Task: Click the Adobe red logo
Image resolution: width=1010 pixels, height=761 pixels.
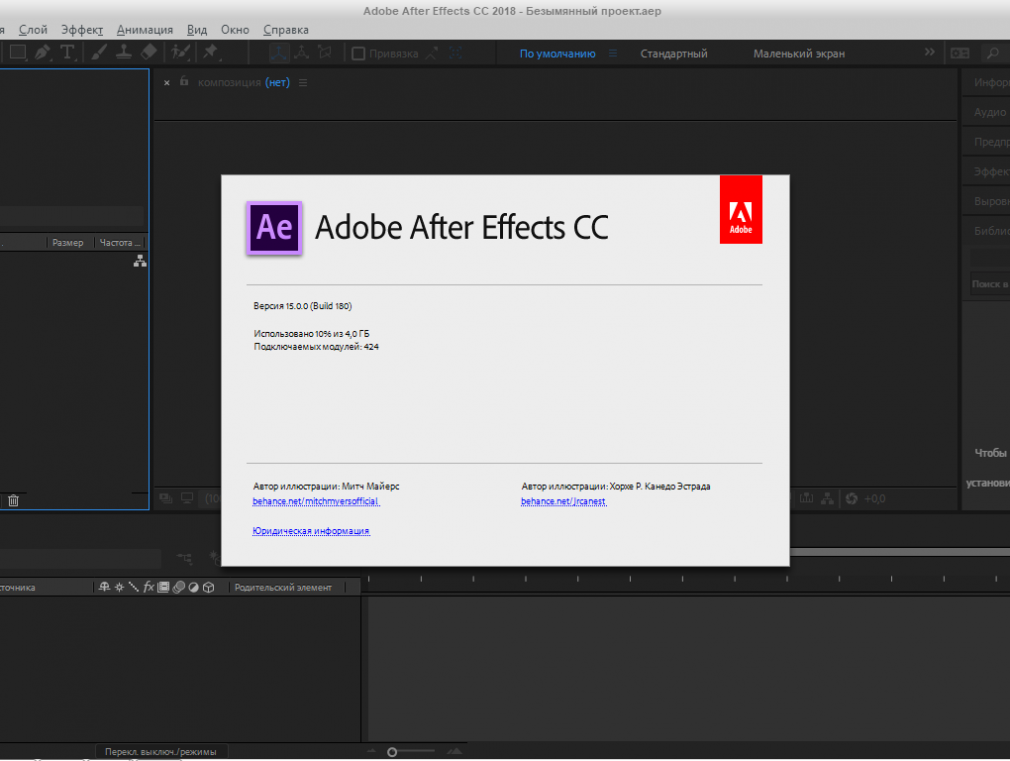Action: pos(741,209)
